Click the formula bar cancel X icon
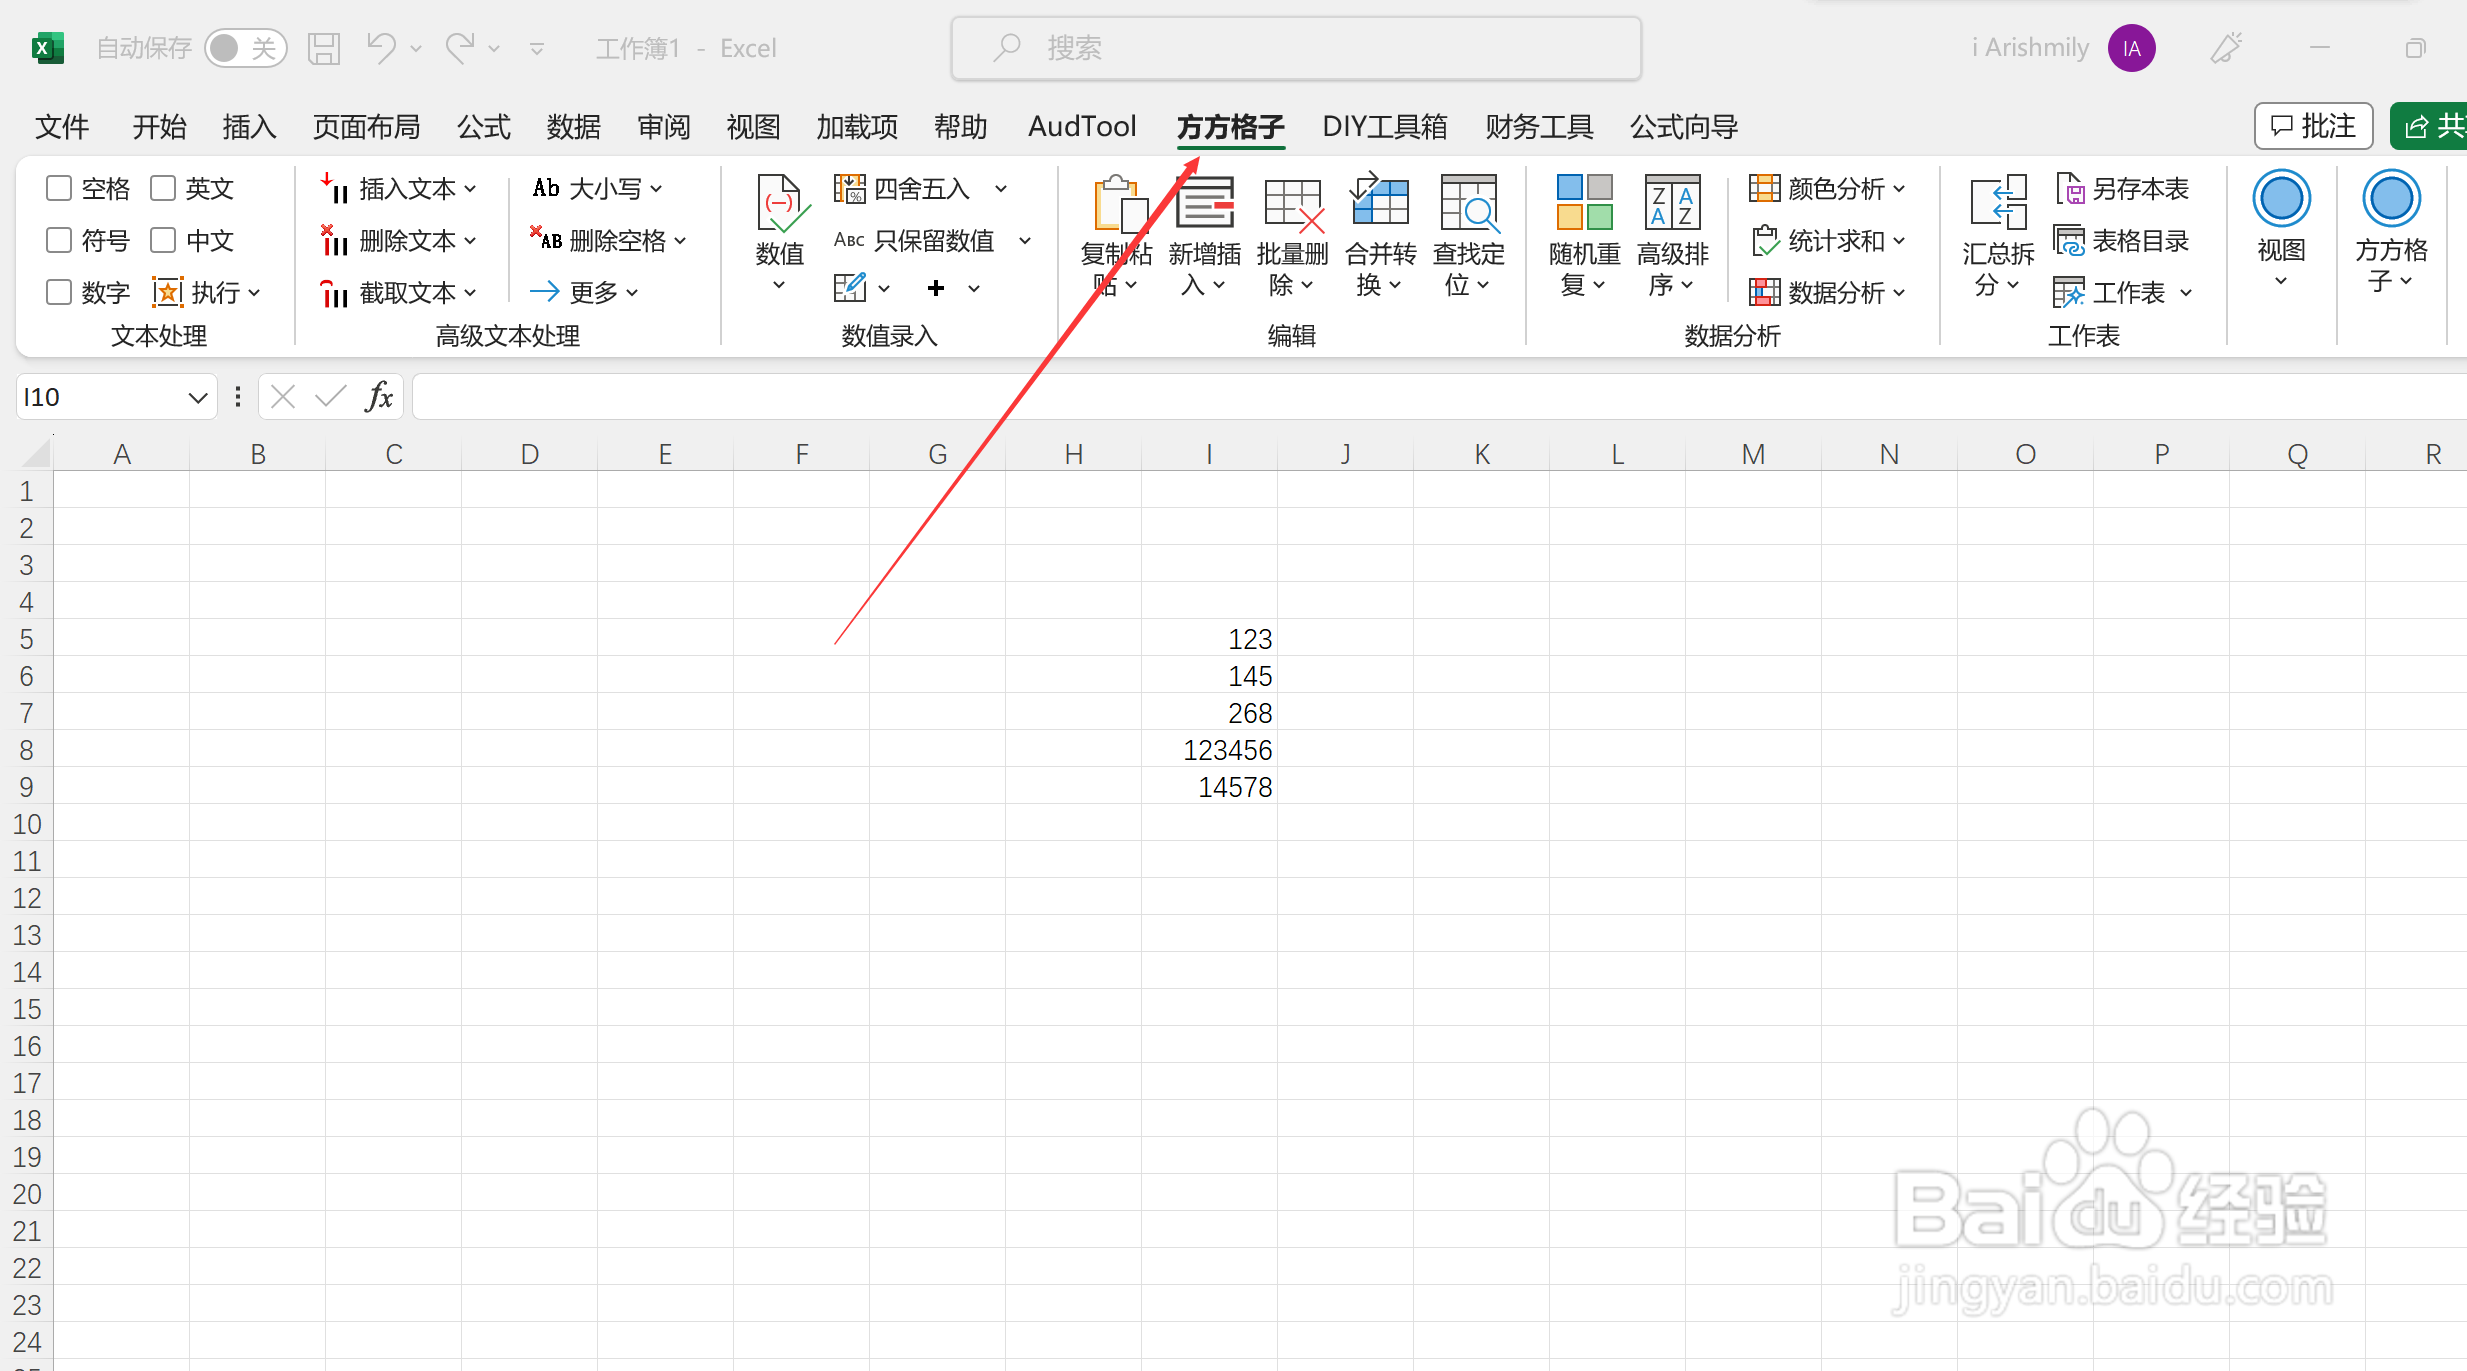 coord(283,397)
